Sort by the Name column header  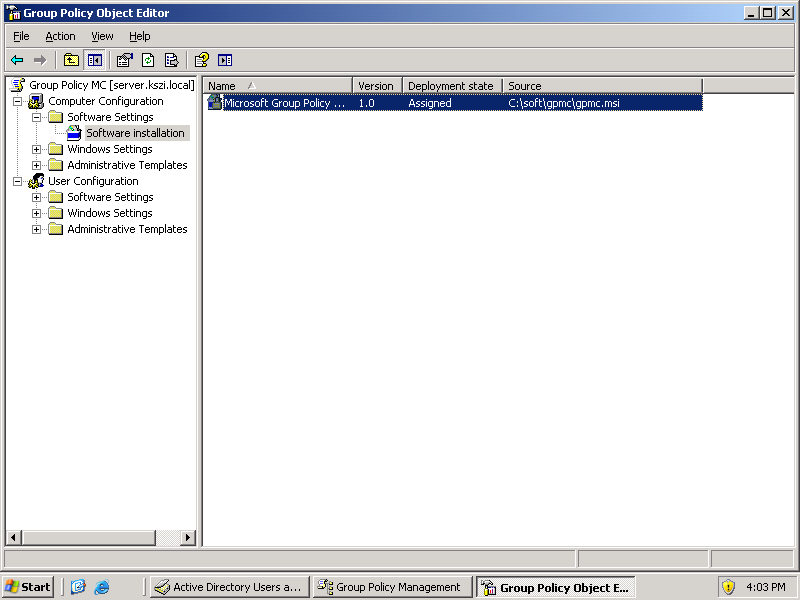pyautogui.click(x=278, y=86)
